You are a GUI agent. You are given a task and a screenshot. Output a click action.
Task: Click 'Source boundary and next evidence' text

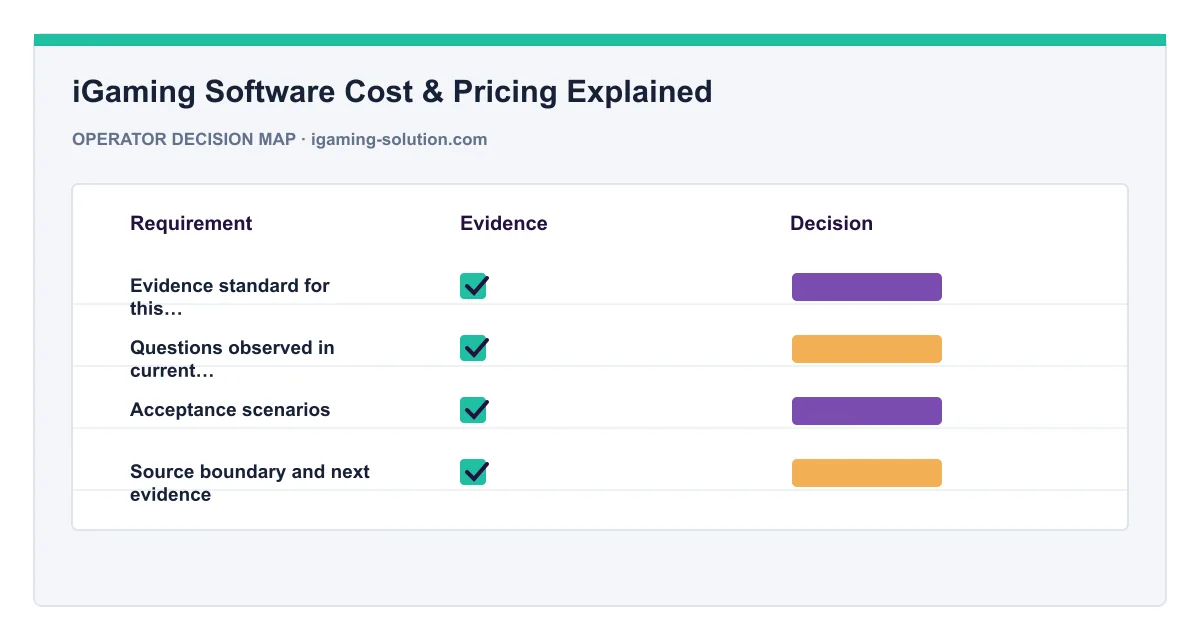250,483
